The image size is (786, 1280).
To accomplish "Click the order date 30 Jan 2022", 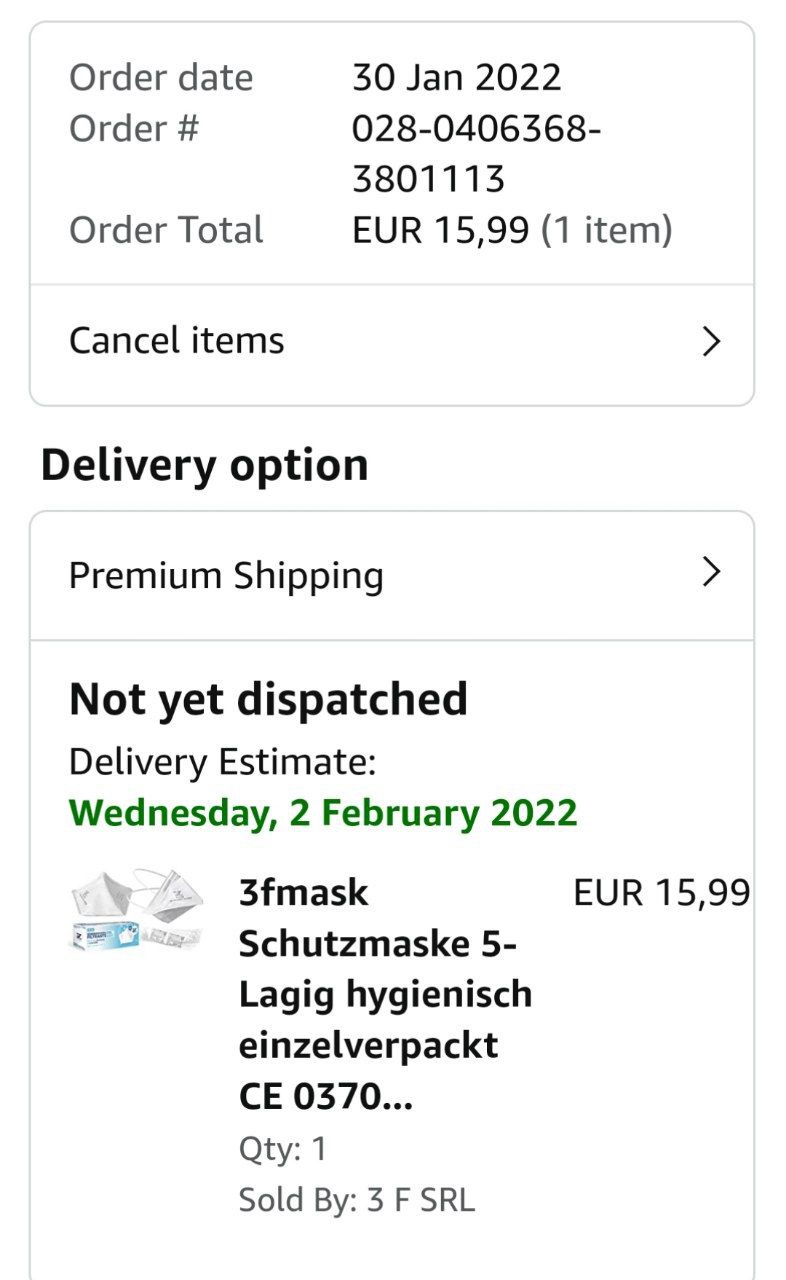I will point(456,78).
